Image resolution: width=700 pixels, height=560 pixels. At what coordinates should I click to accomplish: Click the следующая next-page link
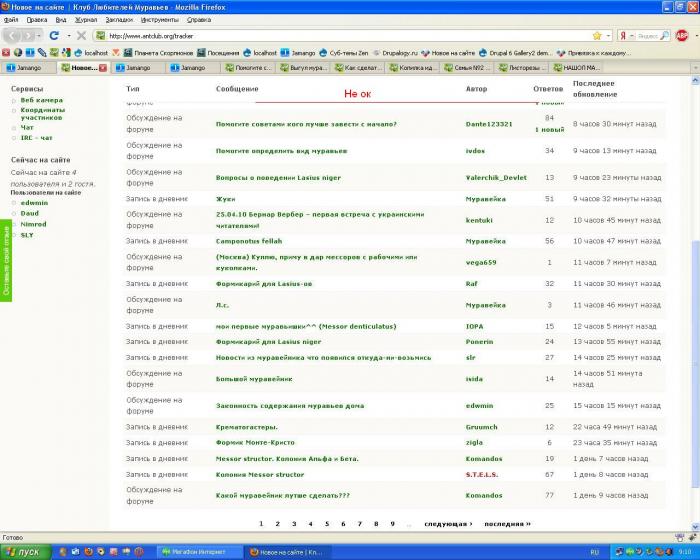tap(447, 523)
